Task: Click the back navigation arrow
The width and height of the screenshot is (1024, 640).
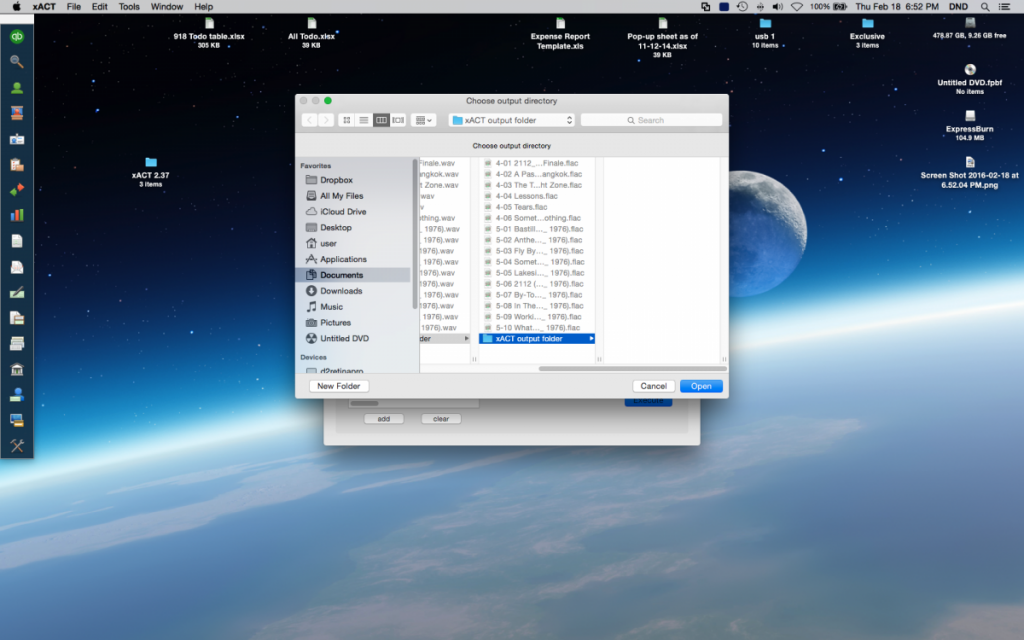Action: [309, 120]
